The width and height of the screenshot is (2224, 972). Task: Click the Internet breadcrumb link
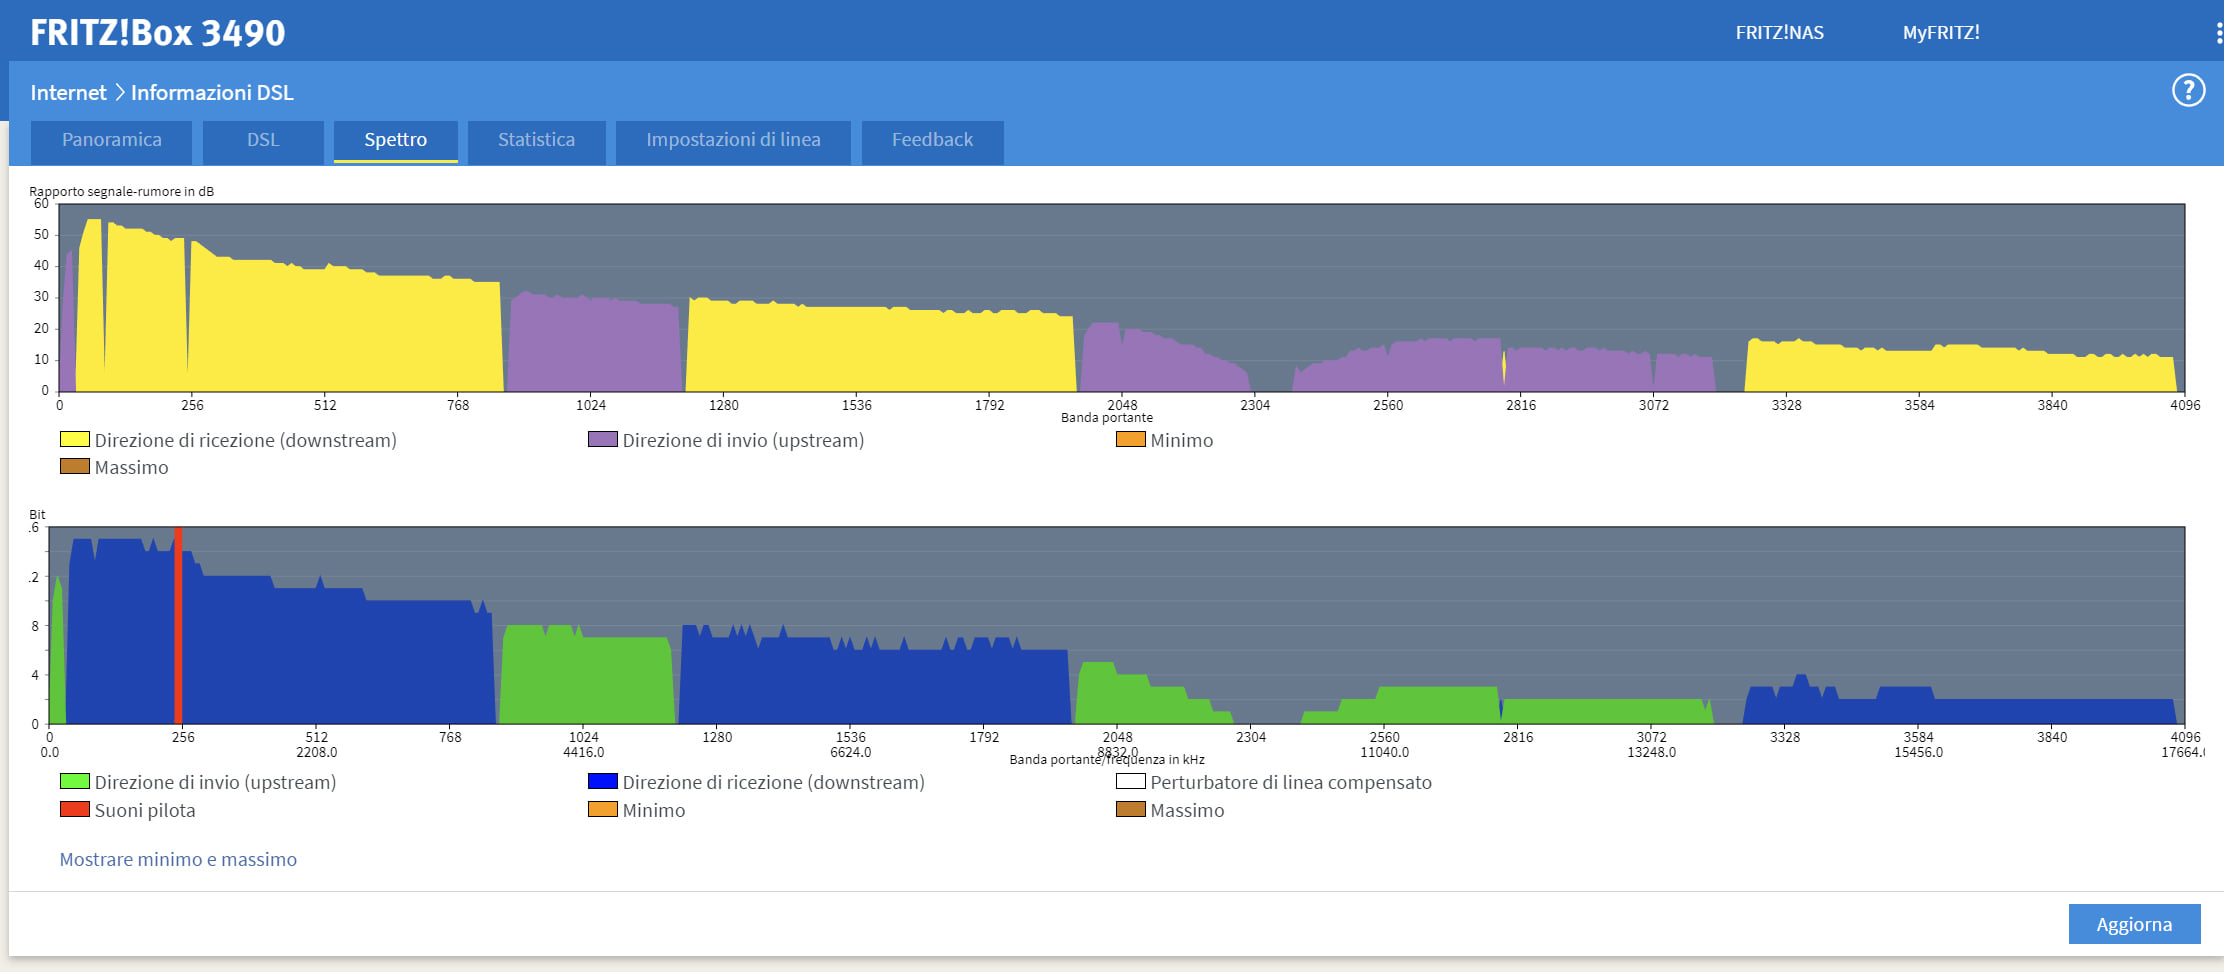tap(68, 93)
